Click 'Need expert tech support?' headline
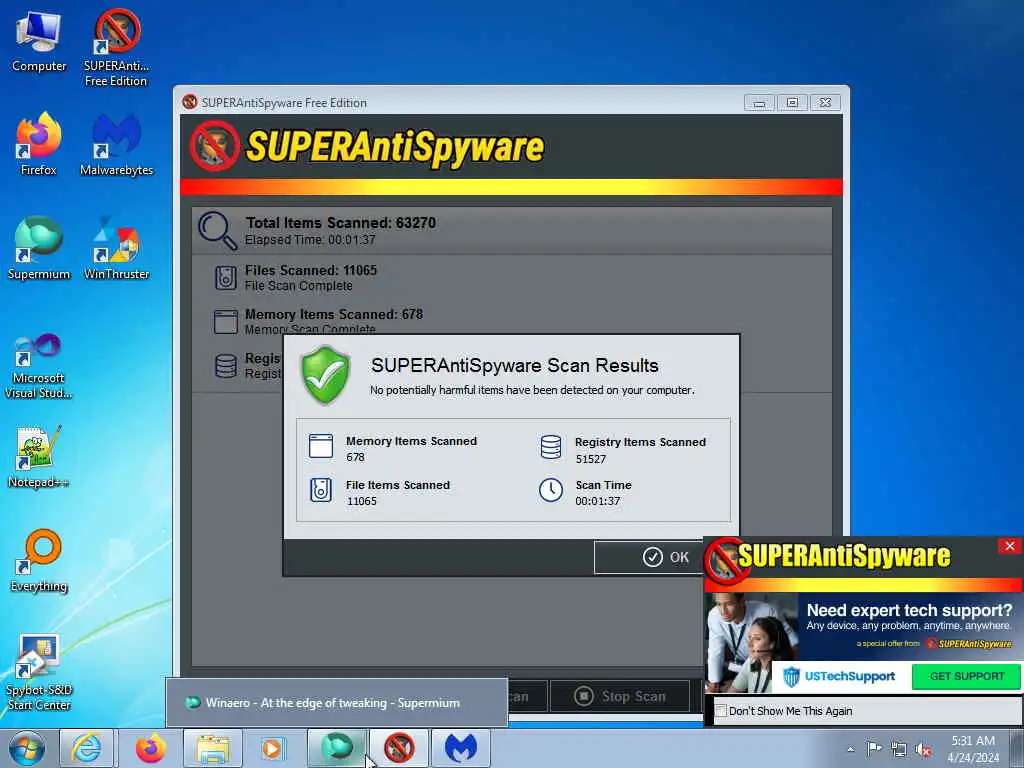The image size is (1024, 768). click(x=909, y=610)
